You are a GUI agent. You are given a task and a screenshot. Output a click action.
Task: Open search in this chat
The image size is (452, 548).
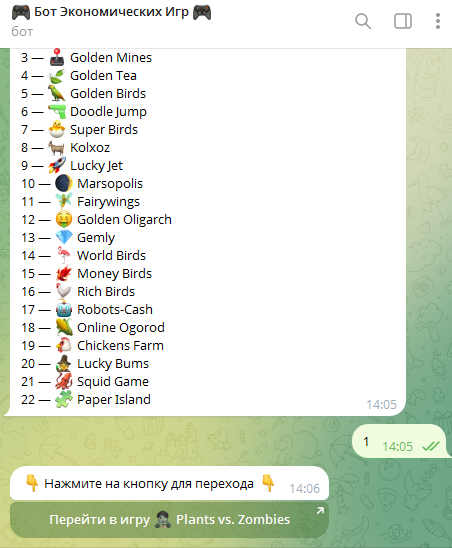pyautogui.click(x=363, y=21)
